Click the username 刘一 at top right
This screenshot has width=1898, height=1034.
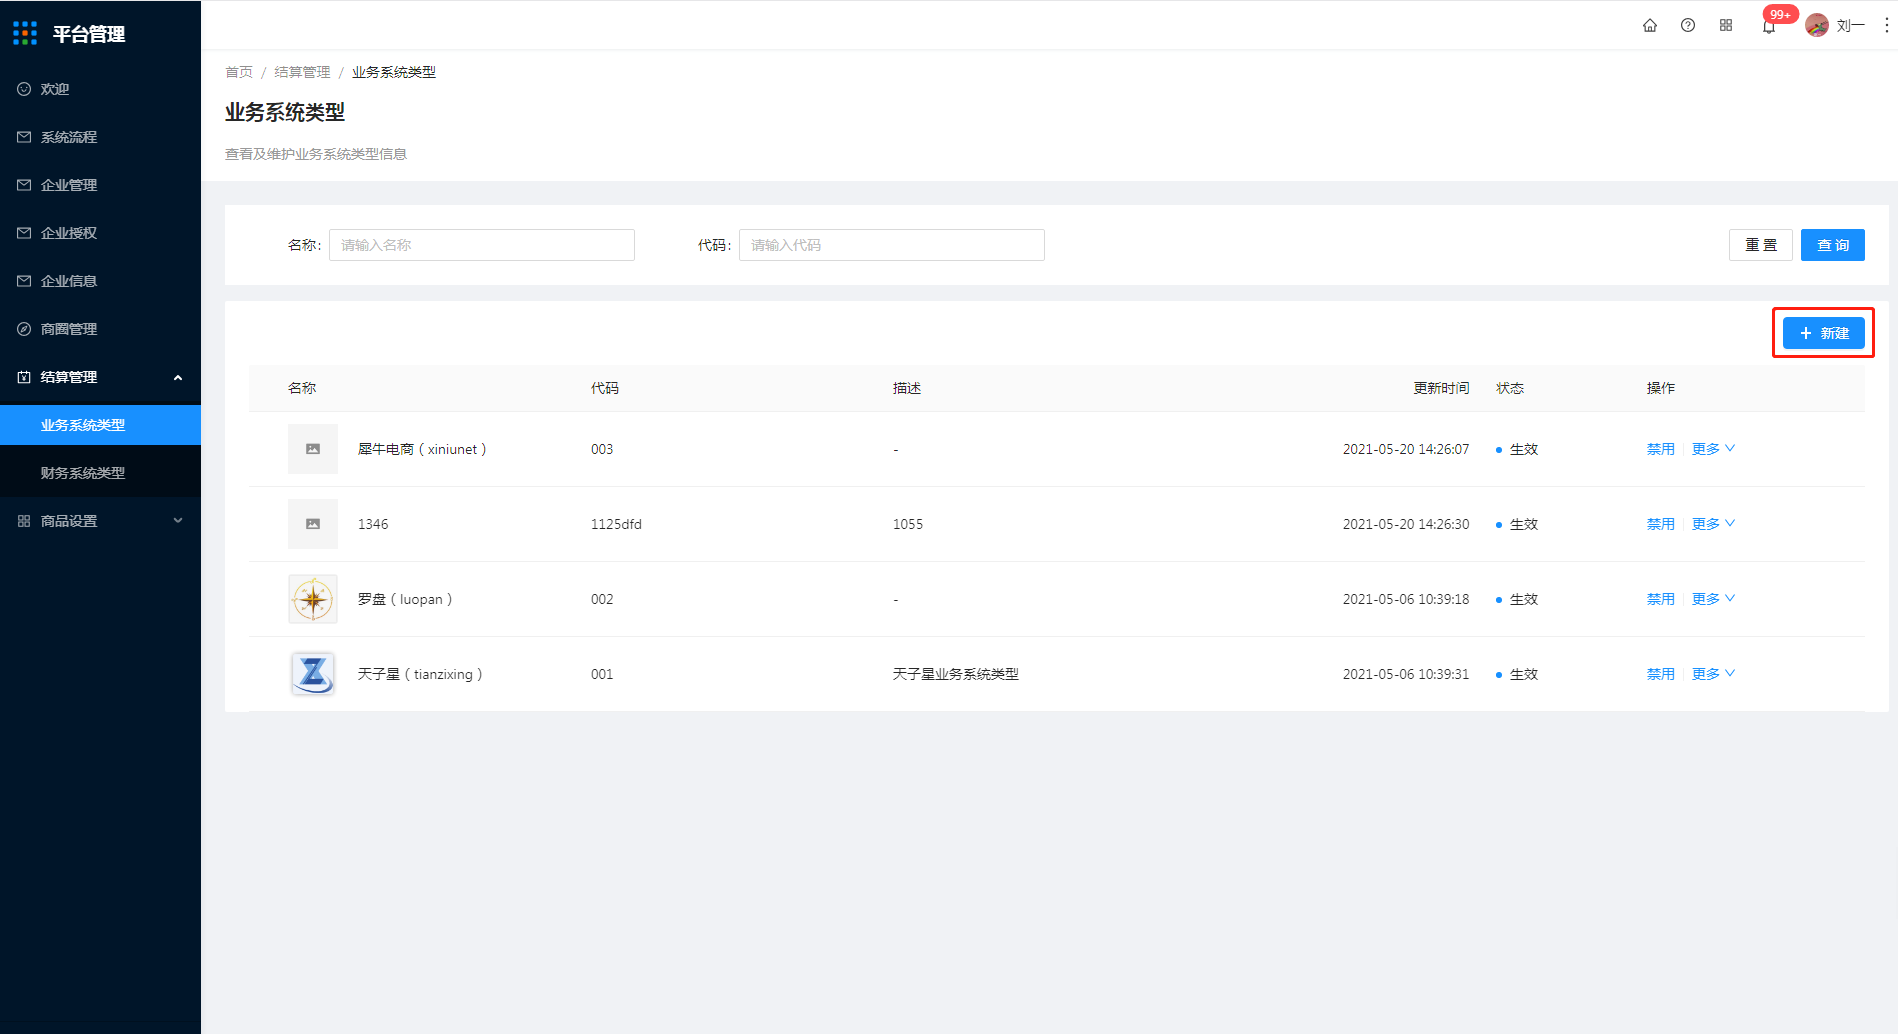1850,26
